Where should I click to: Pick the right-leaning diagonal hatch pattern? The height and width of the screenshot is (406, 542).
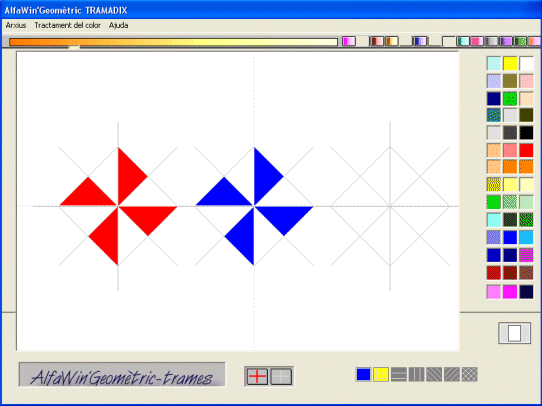(x=452, y=375)
